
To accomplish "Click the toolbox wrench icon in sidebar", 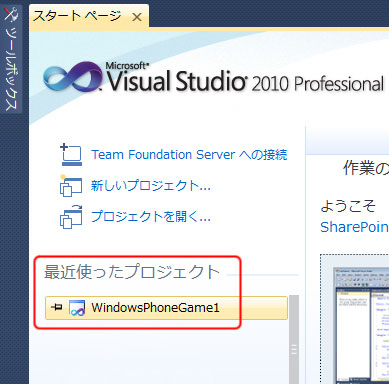I will coord(11,14).
